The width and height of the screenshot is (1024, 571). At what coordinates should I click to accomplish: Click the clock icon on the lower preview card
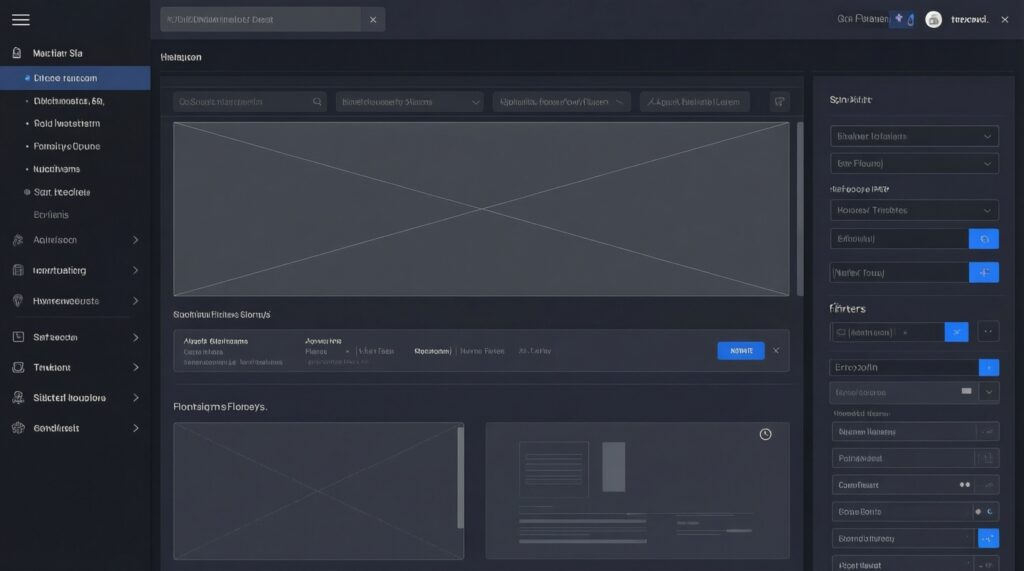[765, 434]
